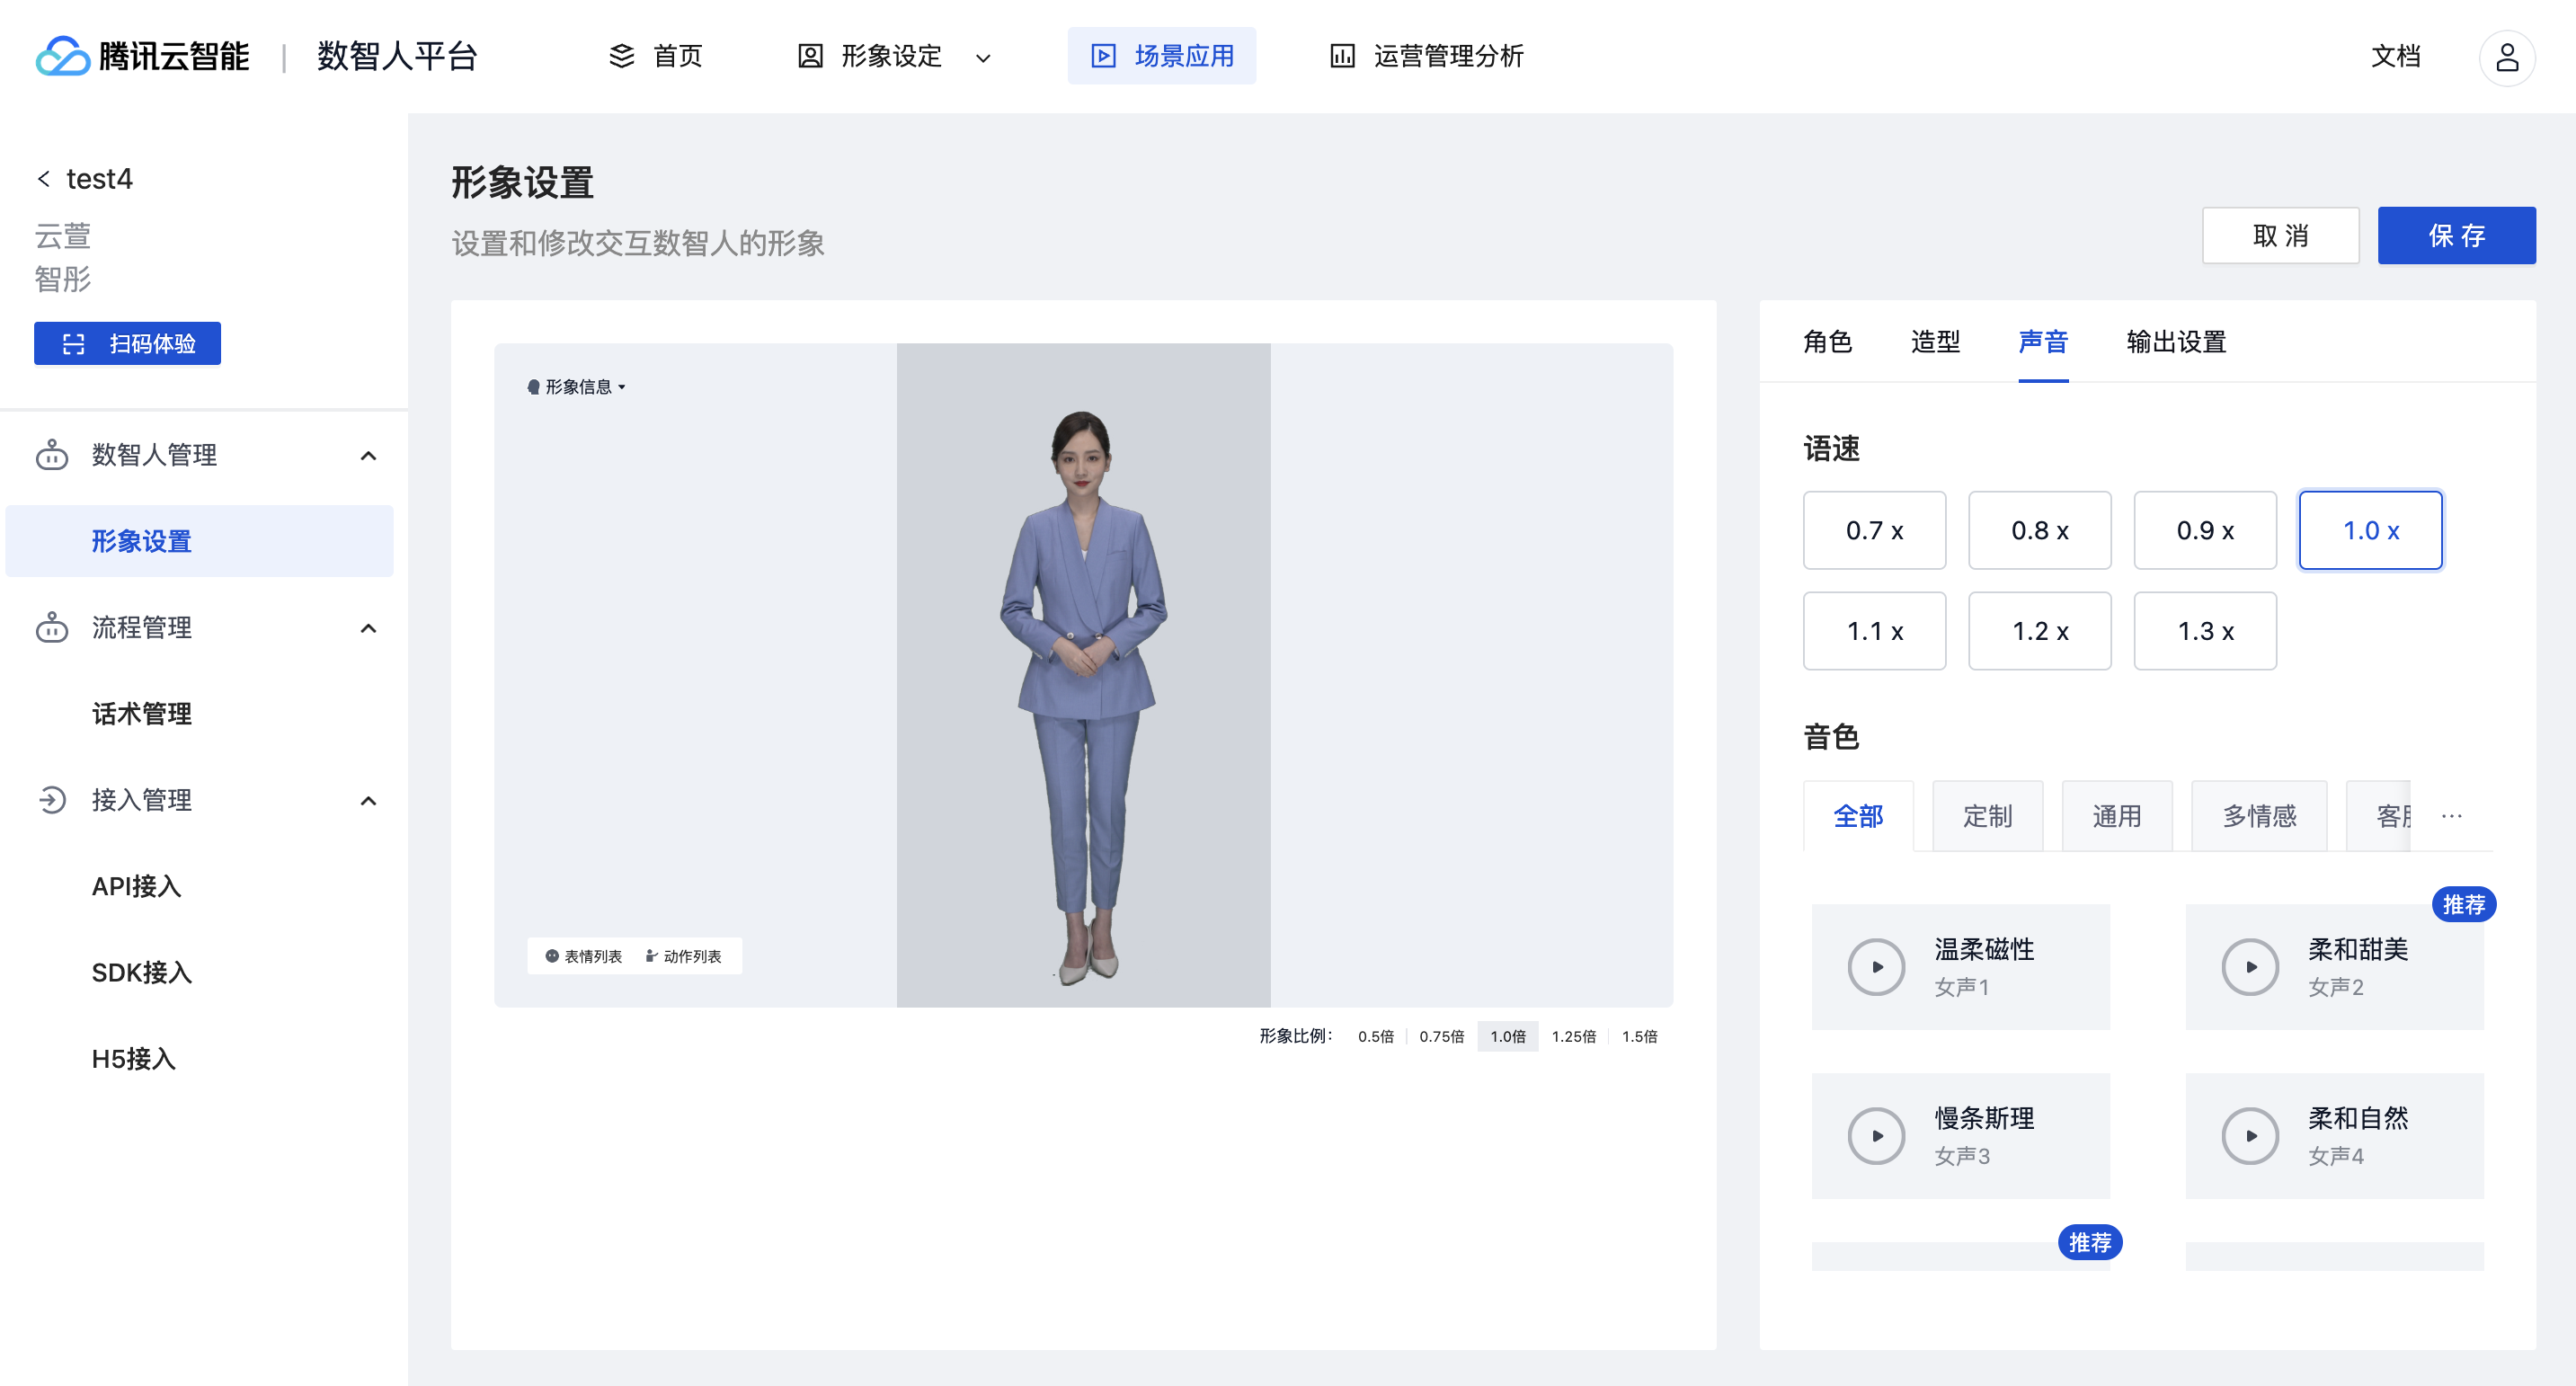Click the 保存 button
Screen dimensions: 2576x1386
click(2455, 236)
